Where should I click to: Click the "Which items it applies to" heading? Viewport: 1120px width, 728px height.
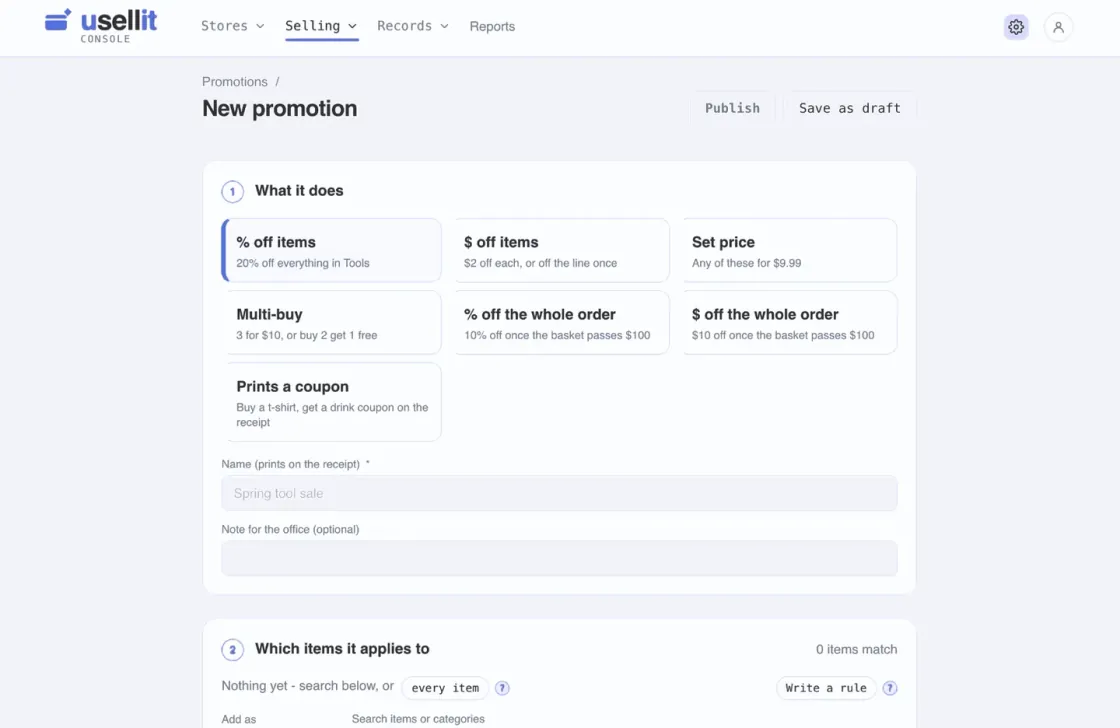pos(342,649)
